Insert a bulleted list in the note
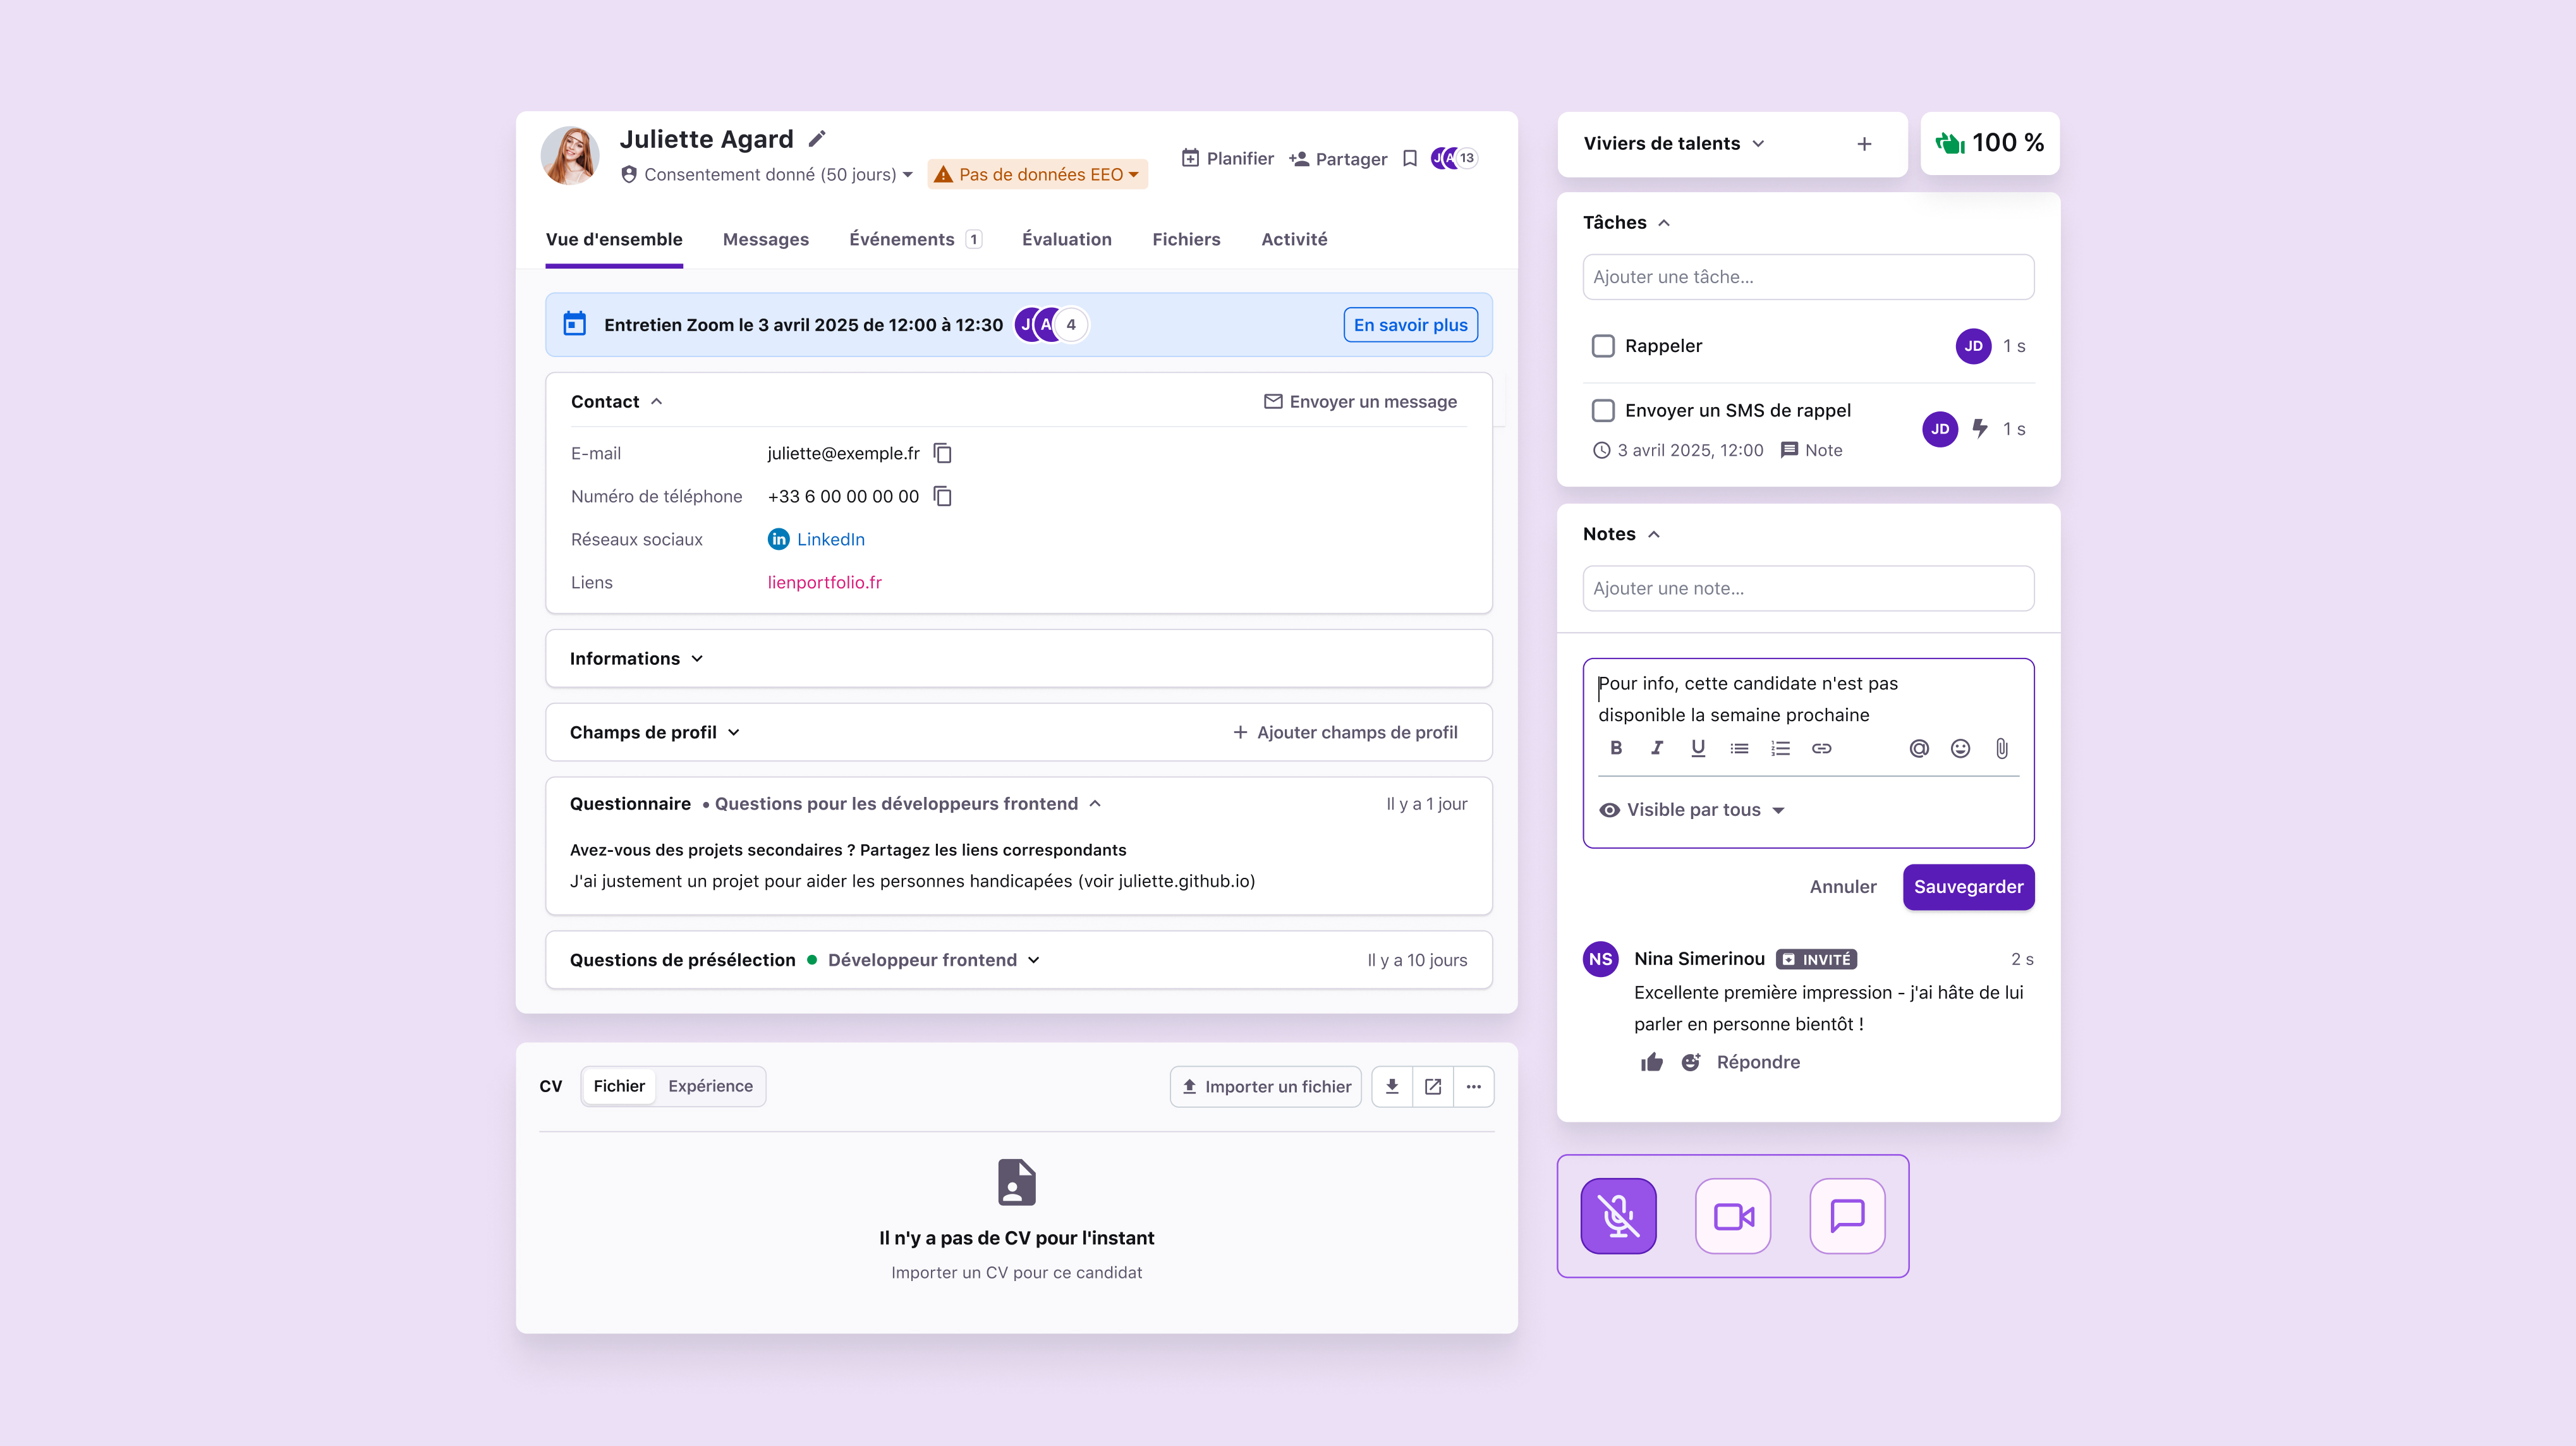Screen dimensions: 2576x1446 click(1739, 748)
